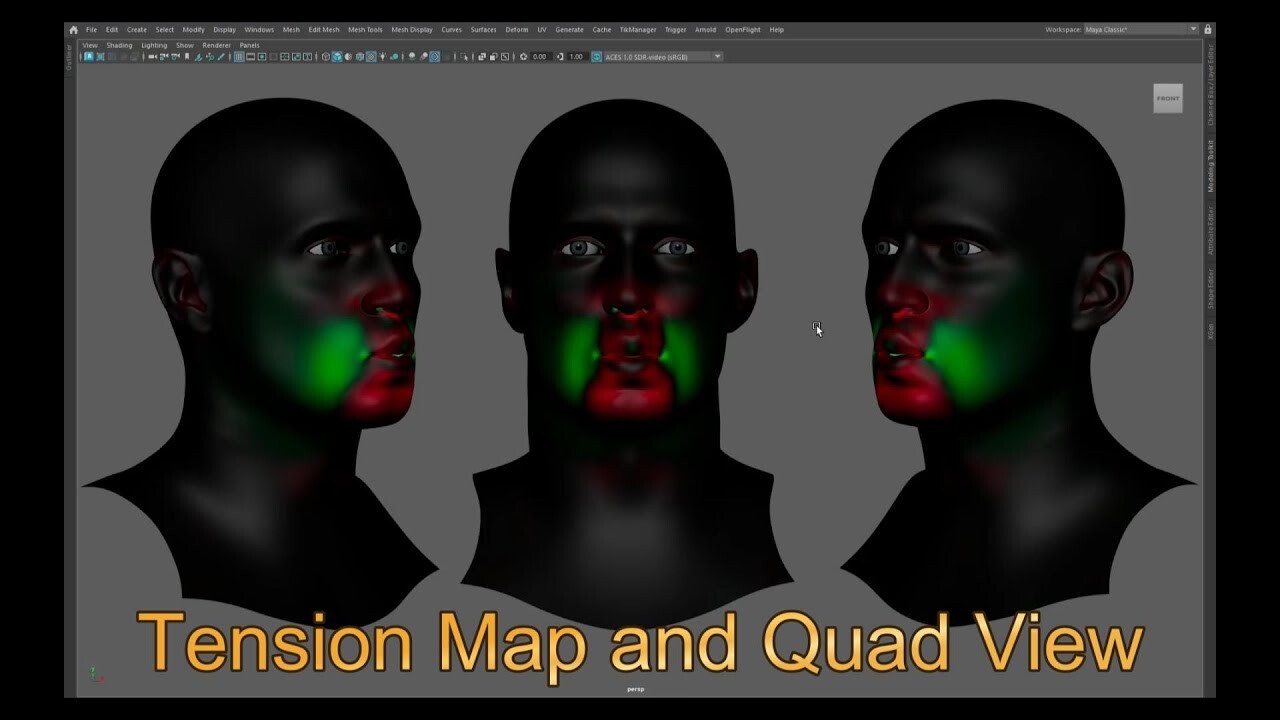Click the FRONT view axis indicator
The height and width of the screenshot is (720, 1280).
[x=1167, y=98]
